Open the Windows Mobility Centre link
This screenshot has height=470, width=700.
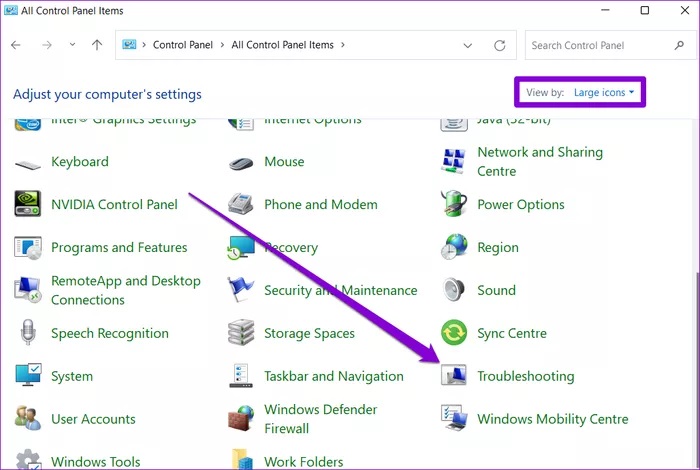(552, 419)
